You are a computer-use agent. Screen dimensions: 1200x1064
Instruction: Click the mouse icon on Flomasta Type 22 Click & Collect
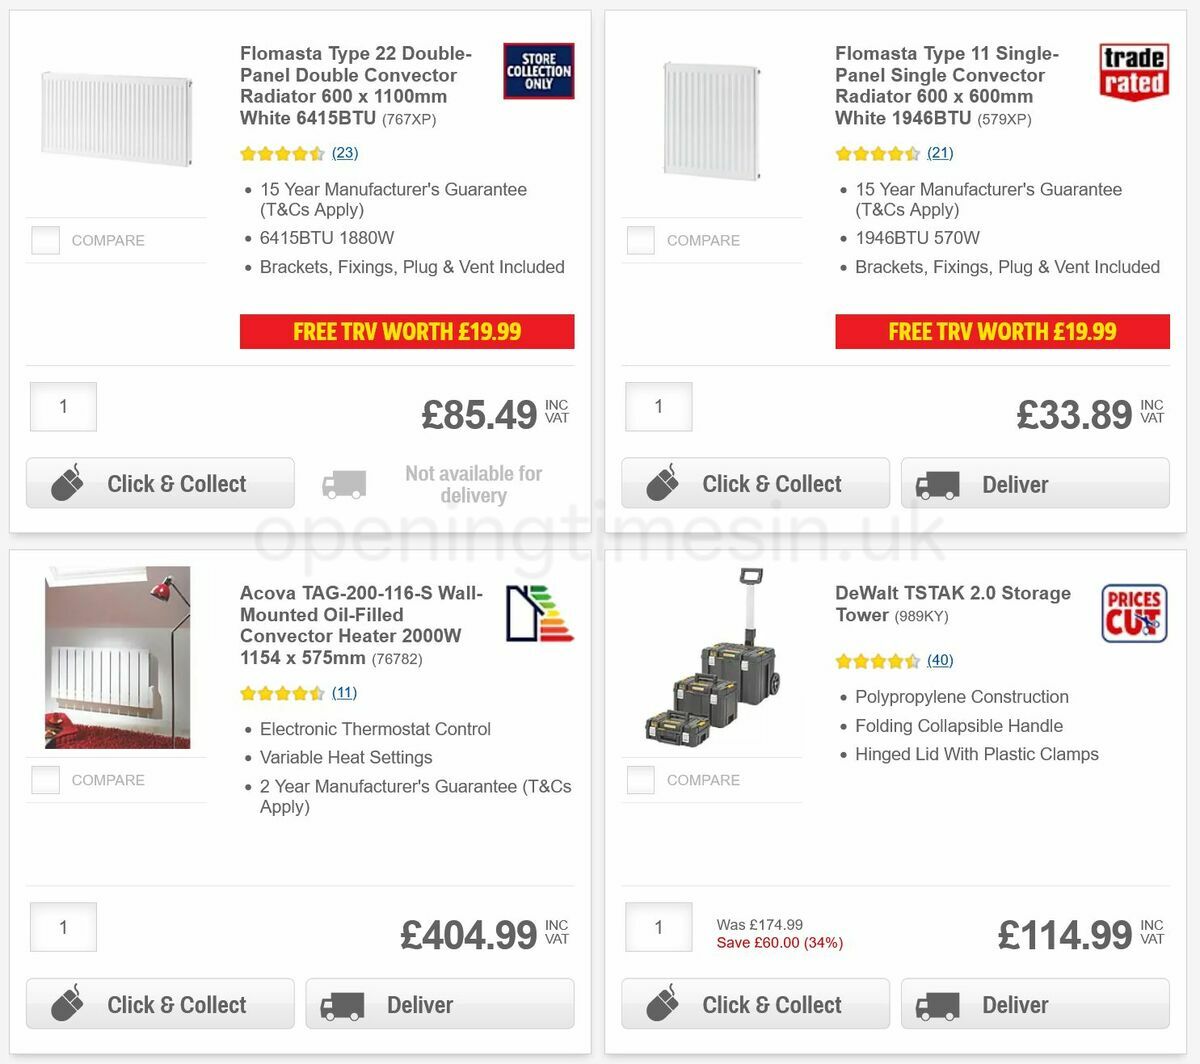[x=65, y=483]
